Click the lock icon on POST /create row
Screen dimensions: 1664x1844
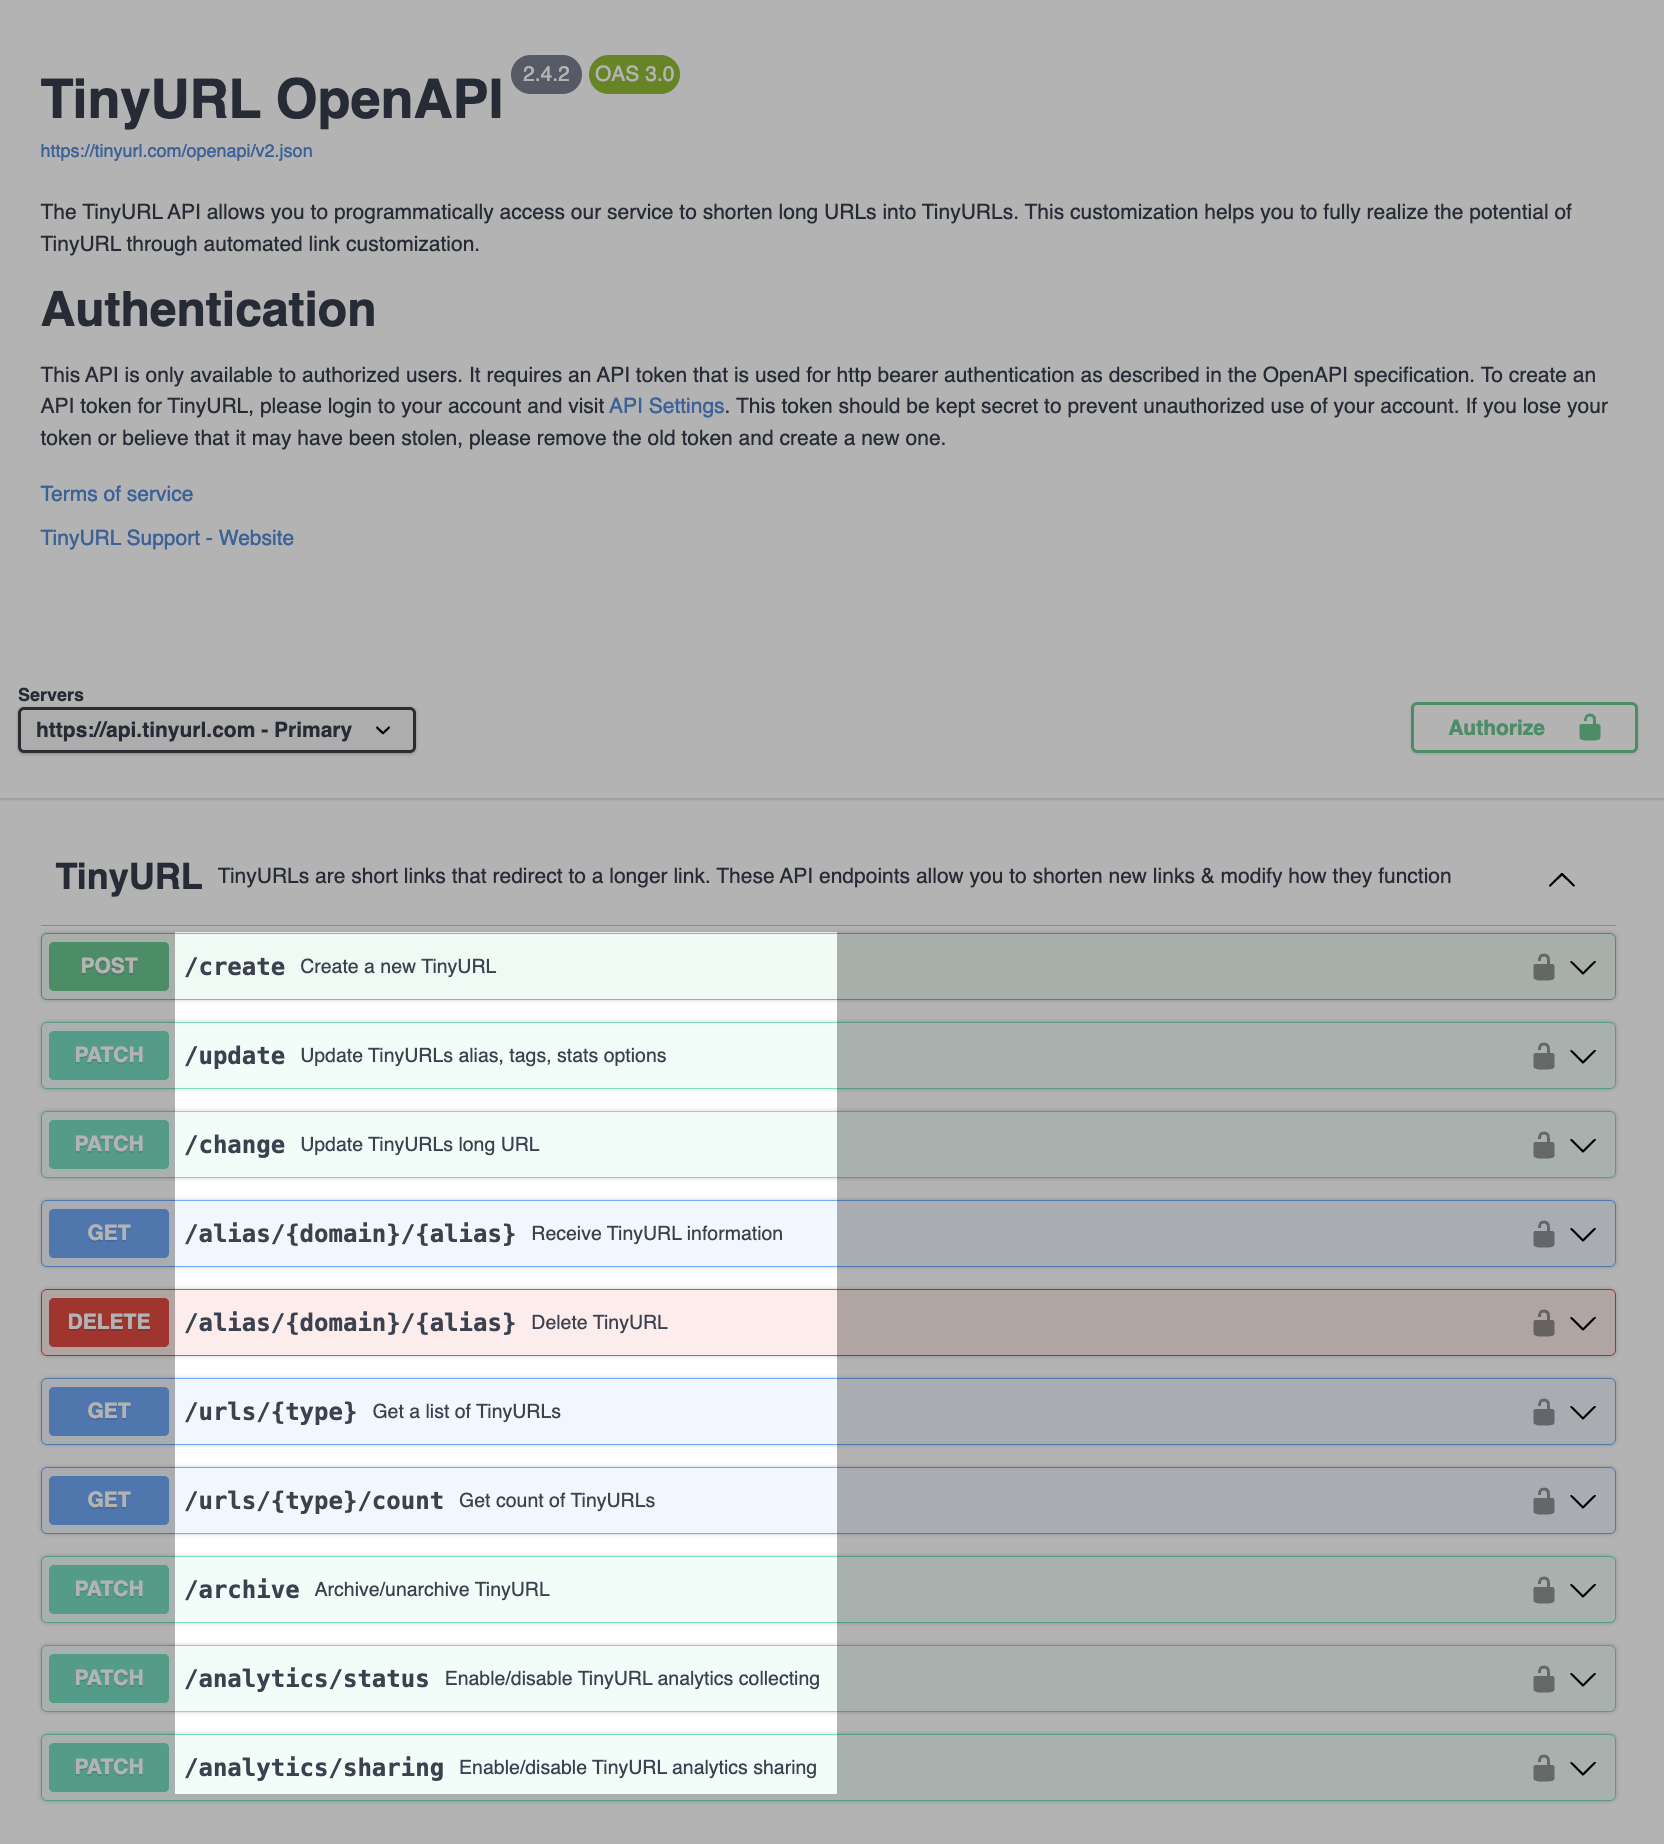click(x=1543, y=967)
